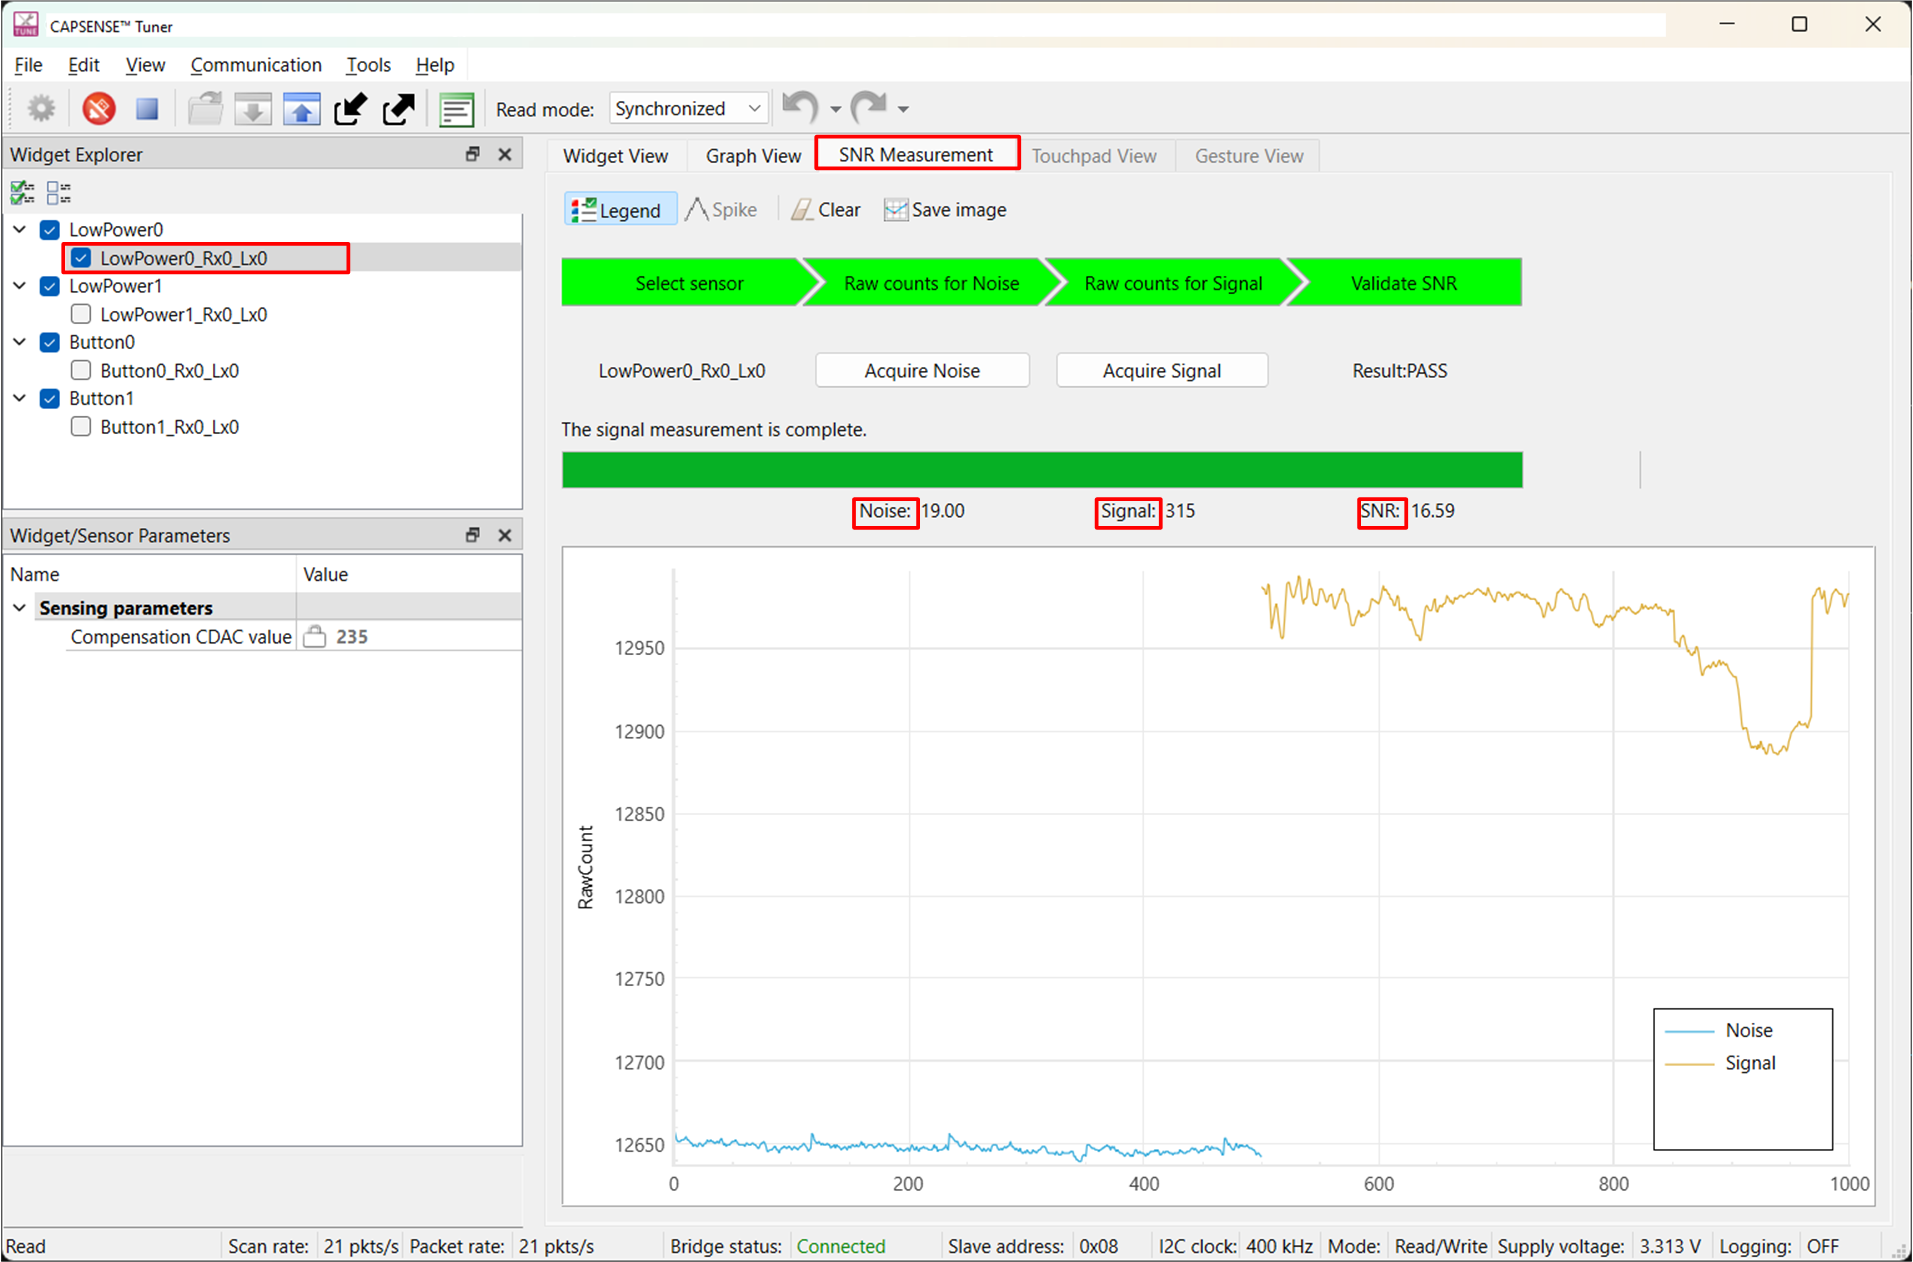Click the Raw counts for Noise step

point(931,283)
